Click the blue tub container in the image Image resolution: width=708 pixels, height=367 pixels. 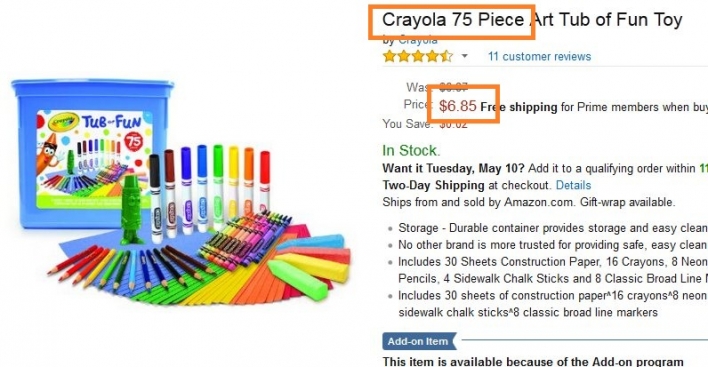point(92,151)
